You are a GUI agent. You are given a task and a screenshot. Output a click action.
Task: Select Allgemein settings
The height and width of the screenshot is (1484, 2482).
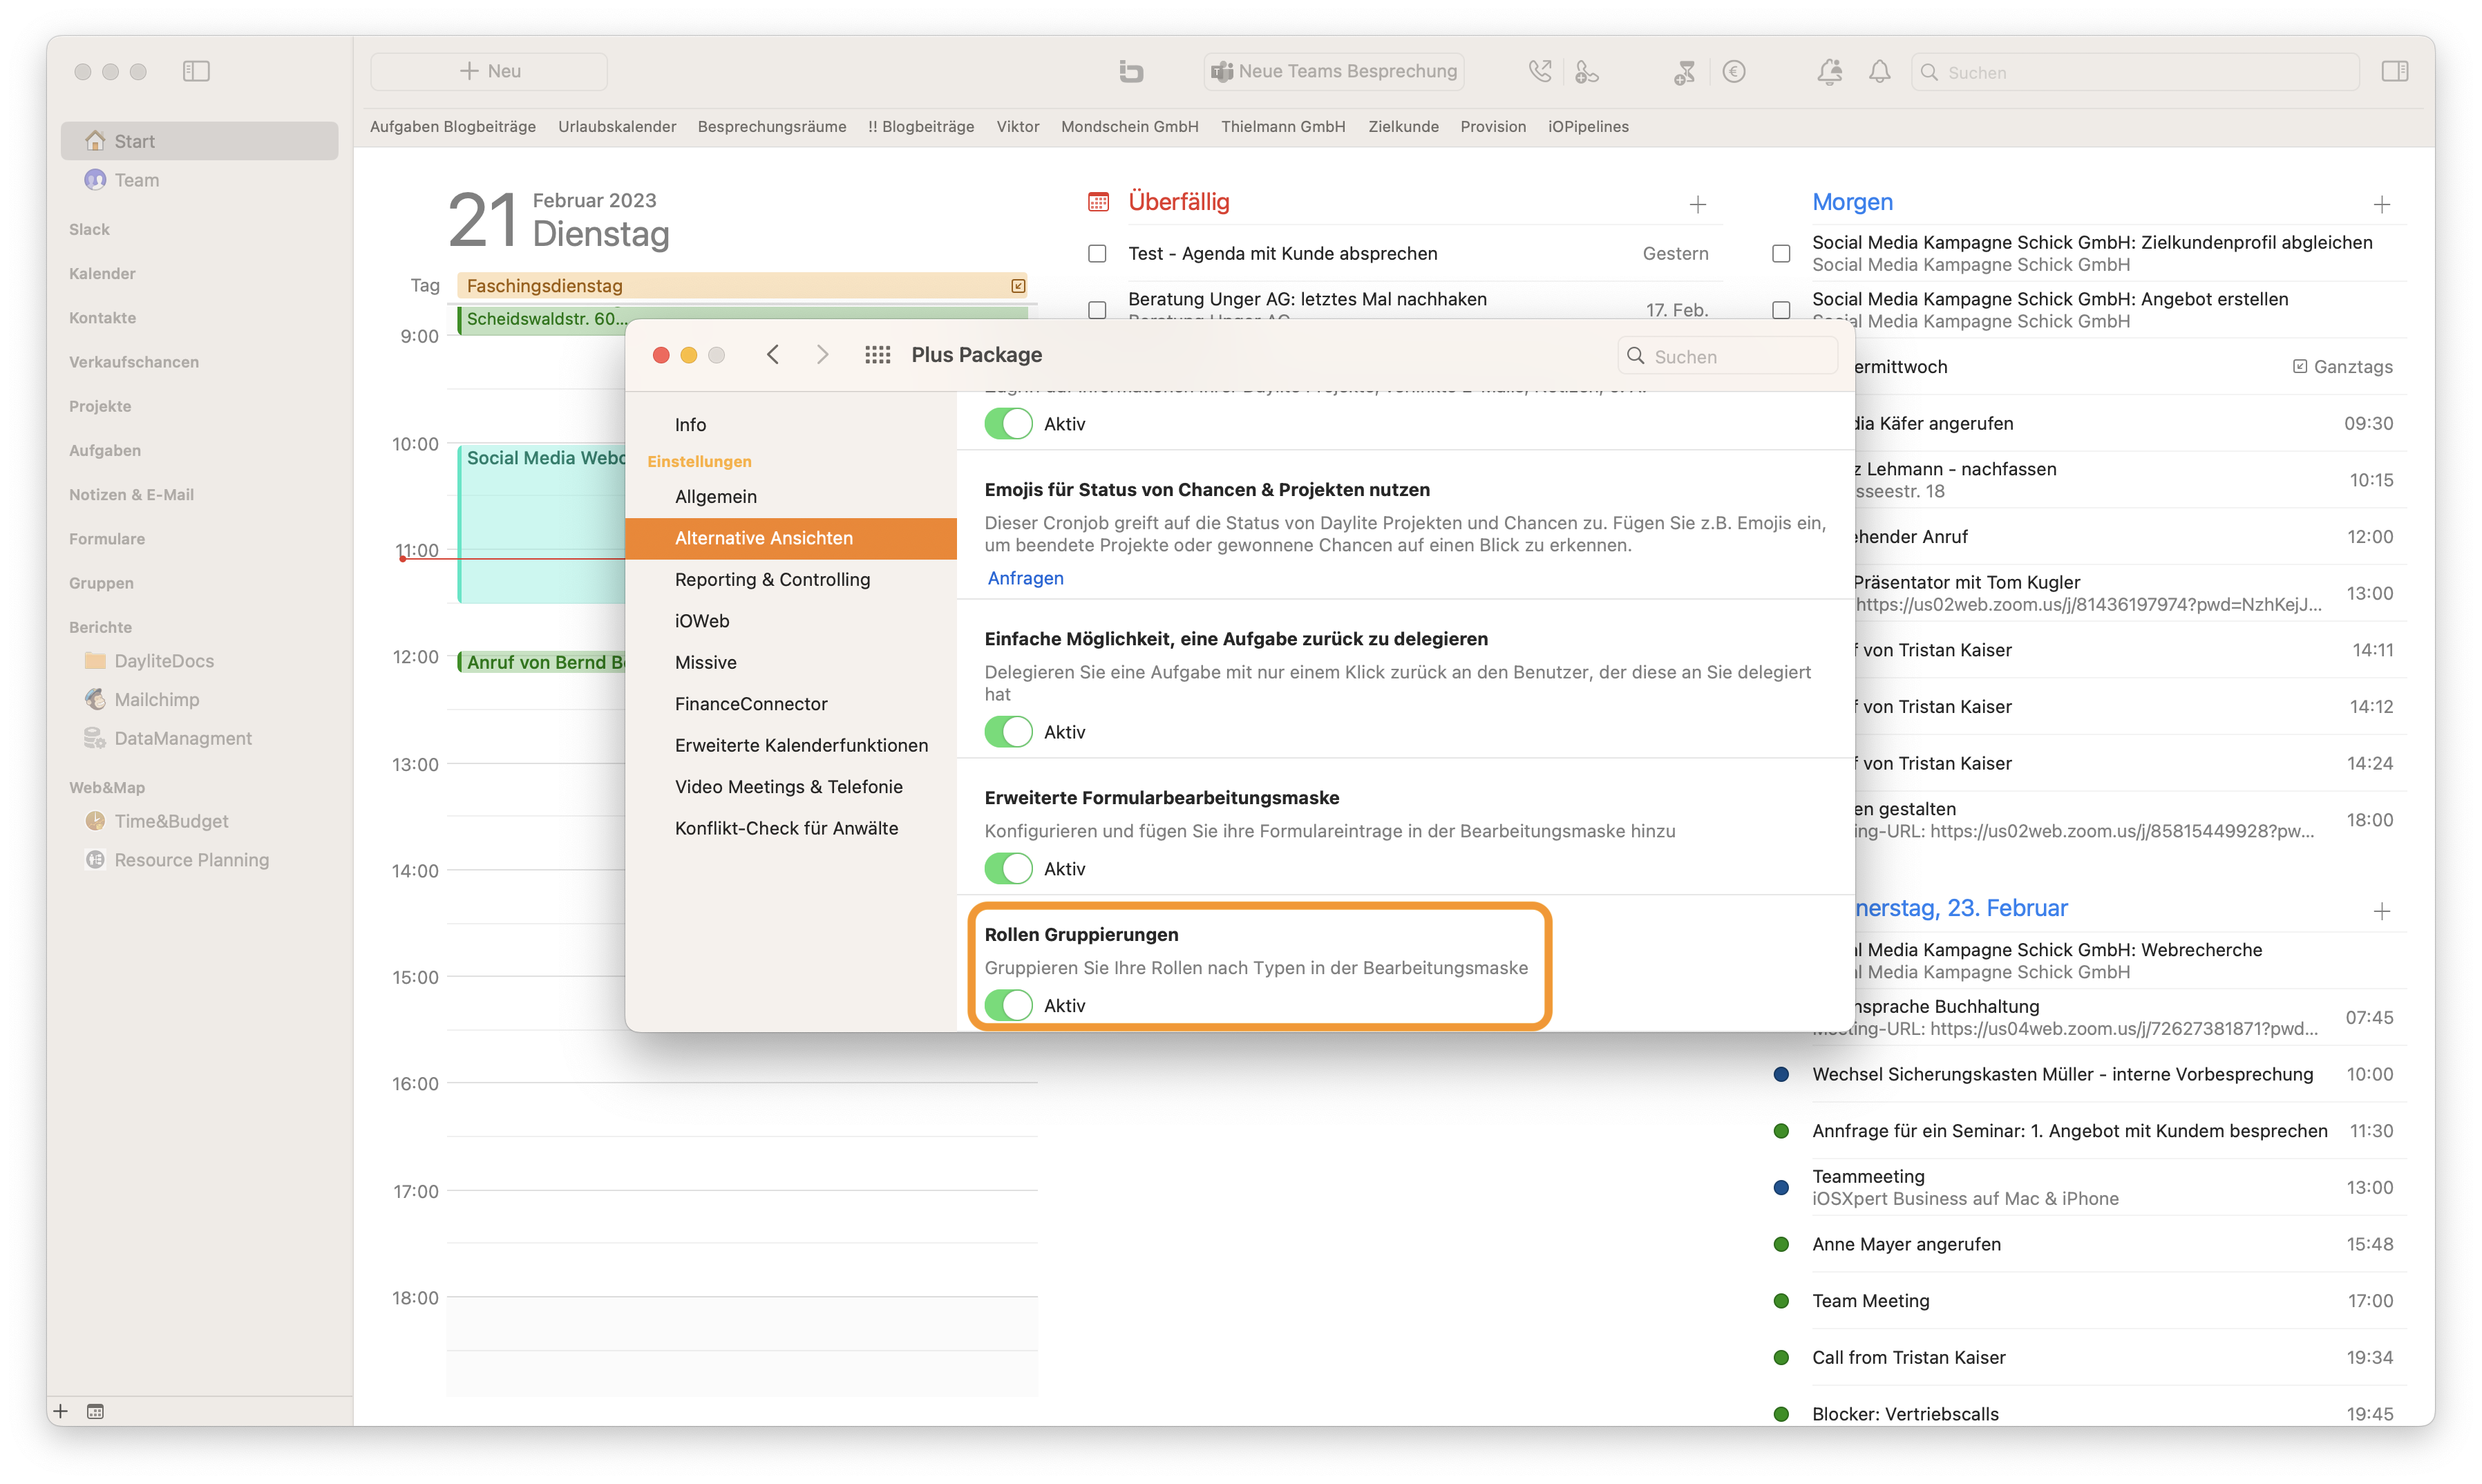point(716,496)
